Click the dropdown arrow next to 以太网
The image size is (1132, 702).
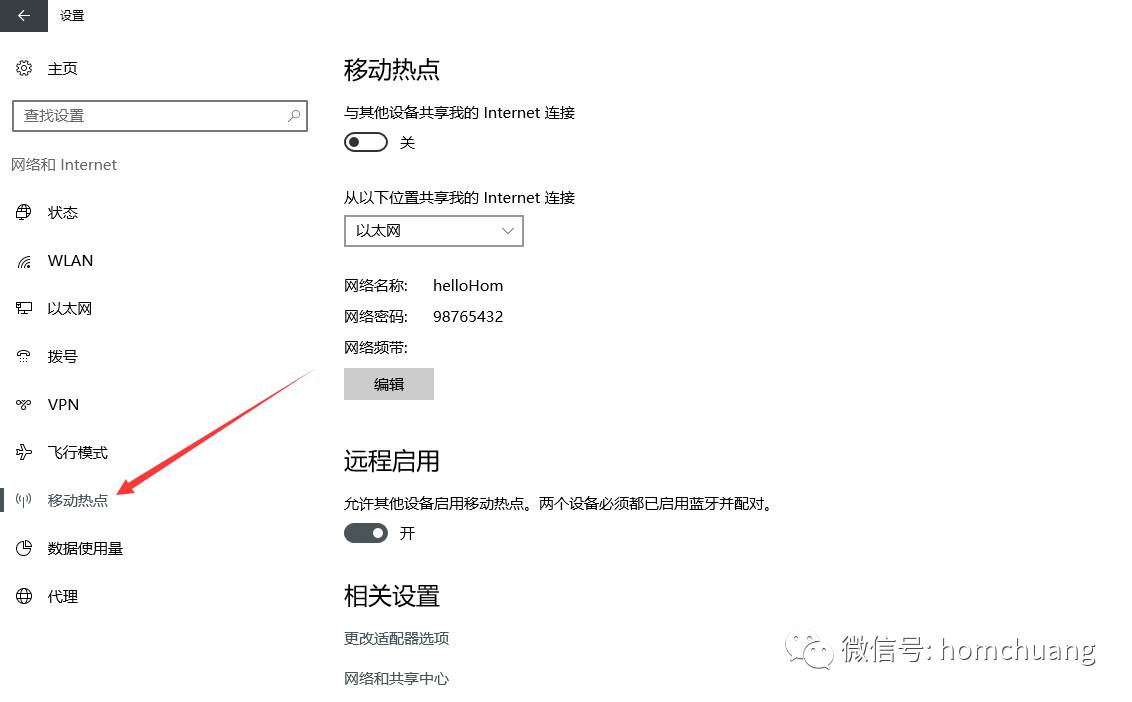508,231
